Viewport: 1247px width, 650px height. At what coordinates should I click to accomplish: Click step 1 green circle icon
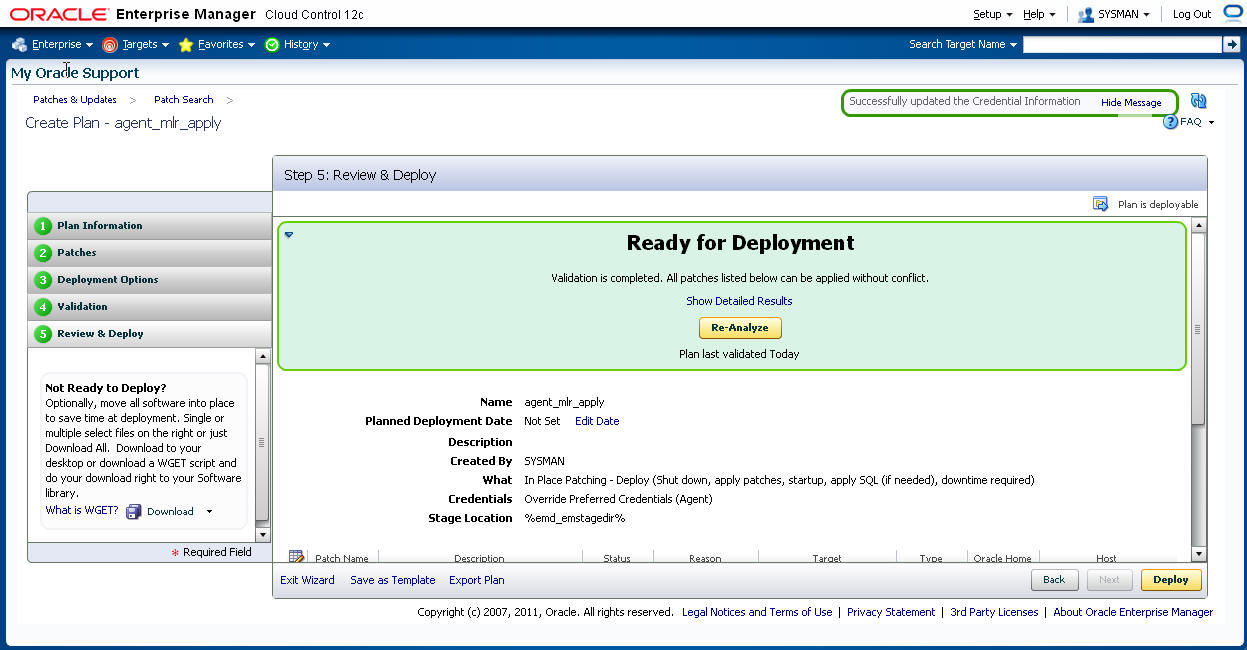click(x=43, y=226)
